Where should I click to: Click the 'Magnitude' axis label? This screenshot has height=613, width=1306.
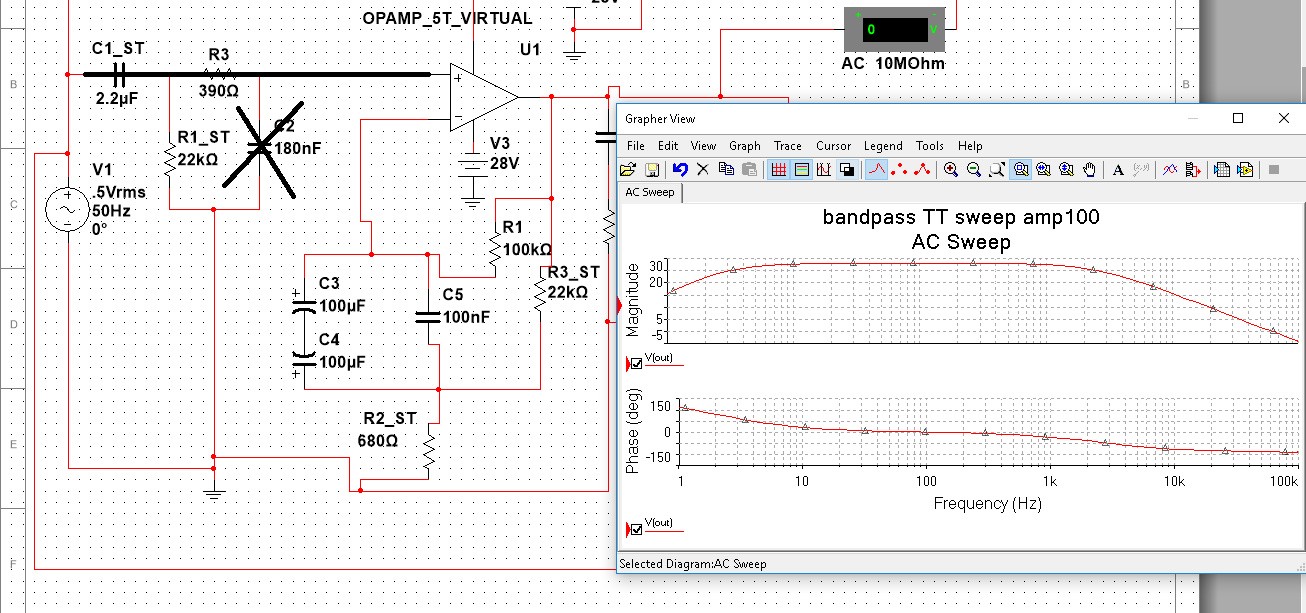click(x=632, y=300)
